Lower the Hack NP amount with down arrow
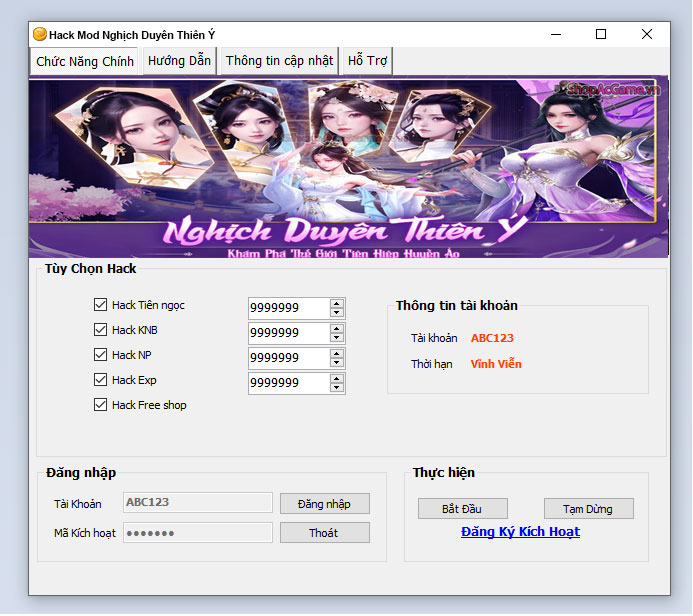Image resolution: width=693 pixels, height=616 pixels. tap(337, 363)
